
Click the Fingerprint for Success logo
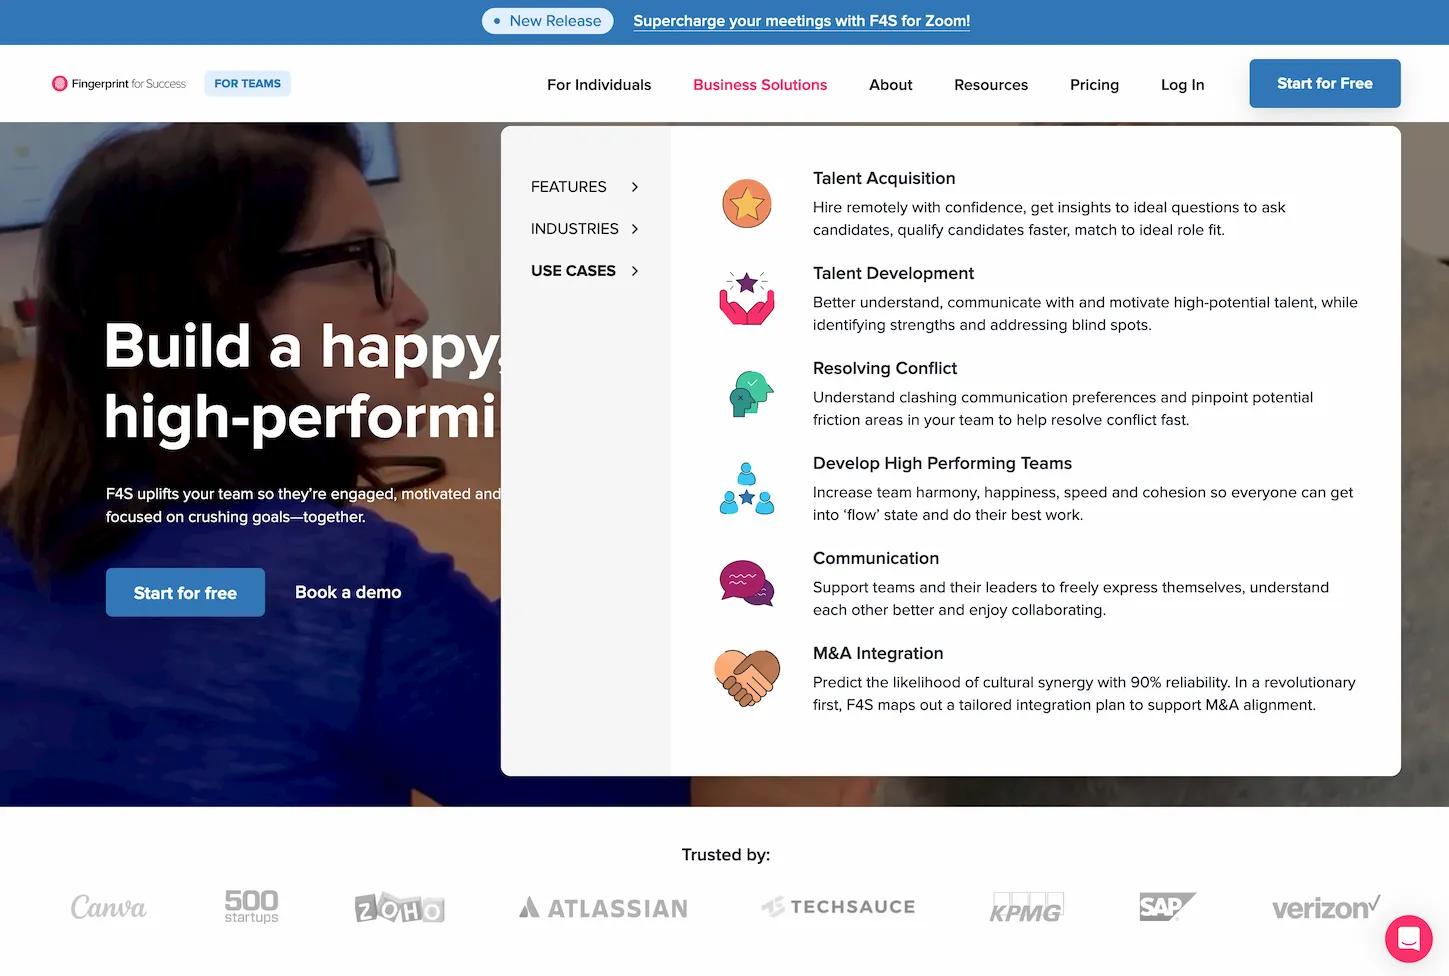(119, 84)
